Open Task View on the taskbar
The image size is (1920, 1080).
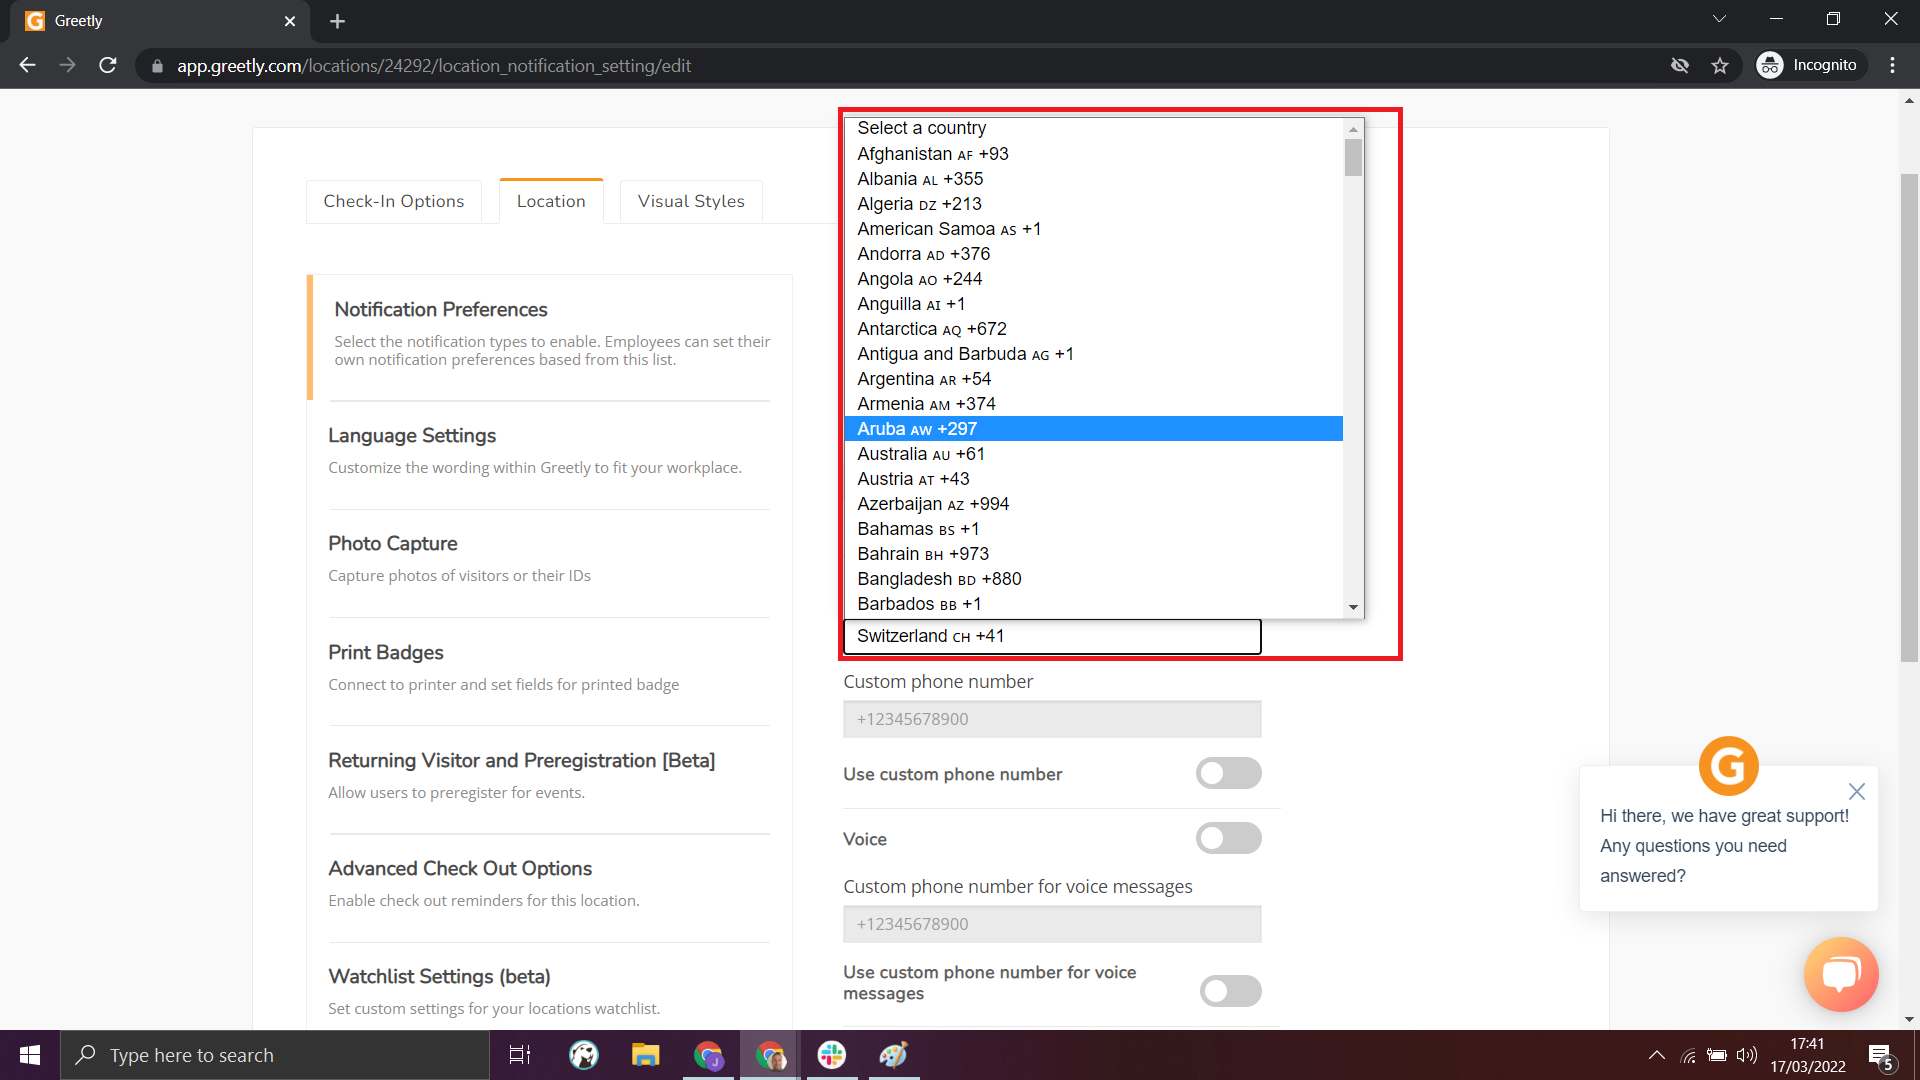coord(520,1055)
